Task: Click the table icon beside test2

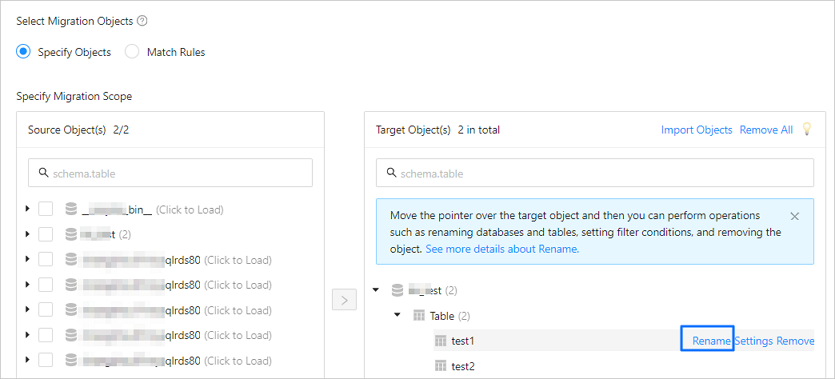Action: [440, 366]
